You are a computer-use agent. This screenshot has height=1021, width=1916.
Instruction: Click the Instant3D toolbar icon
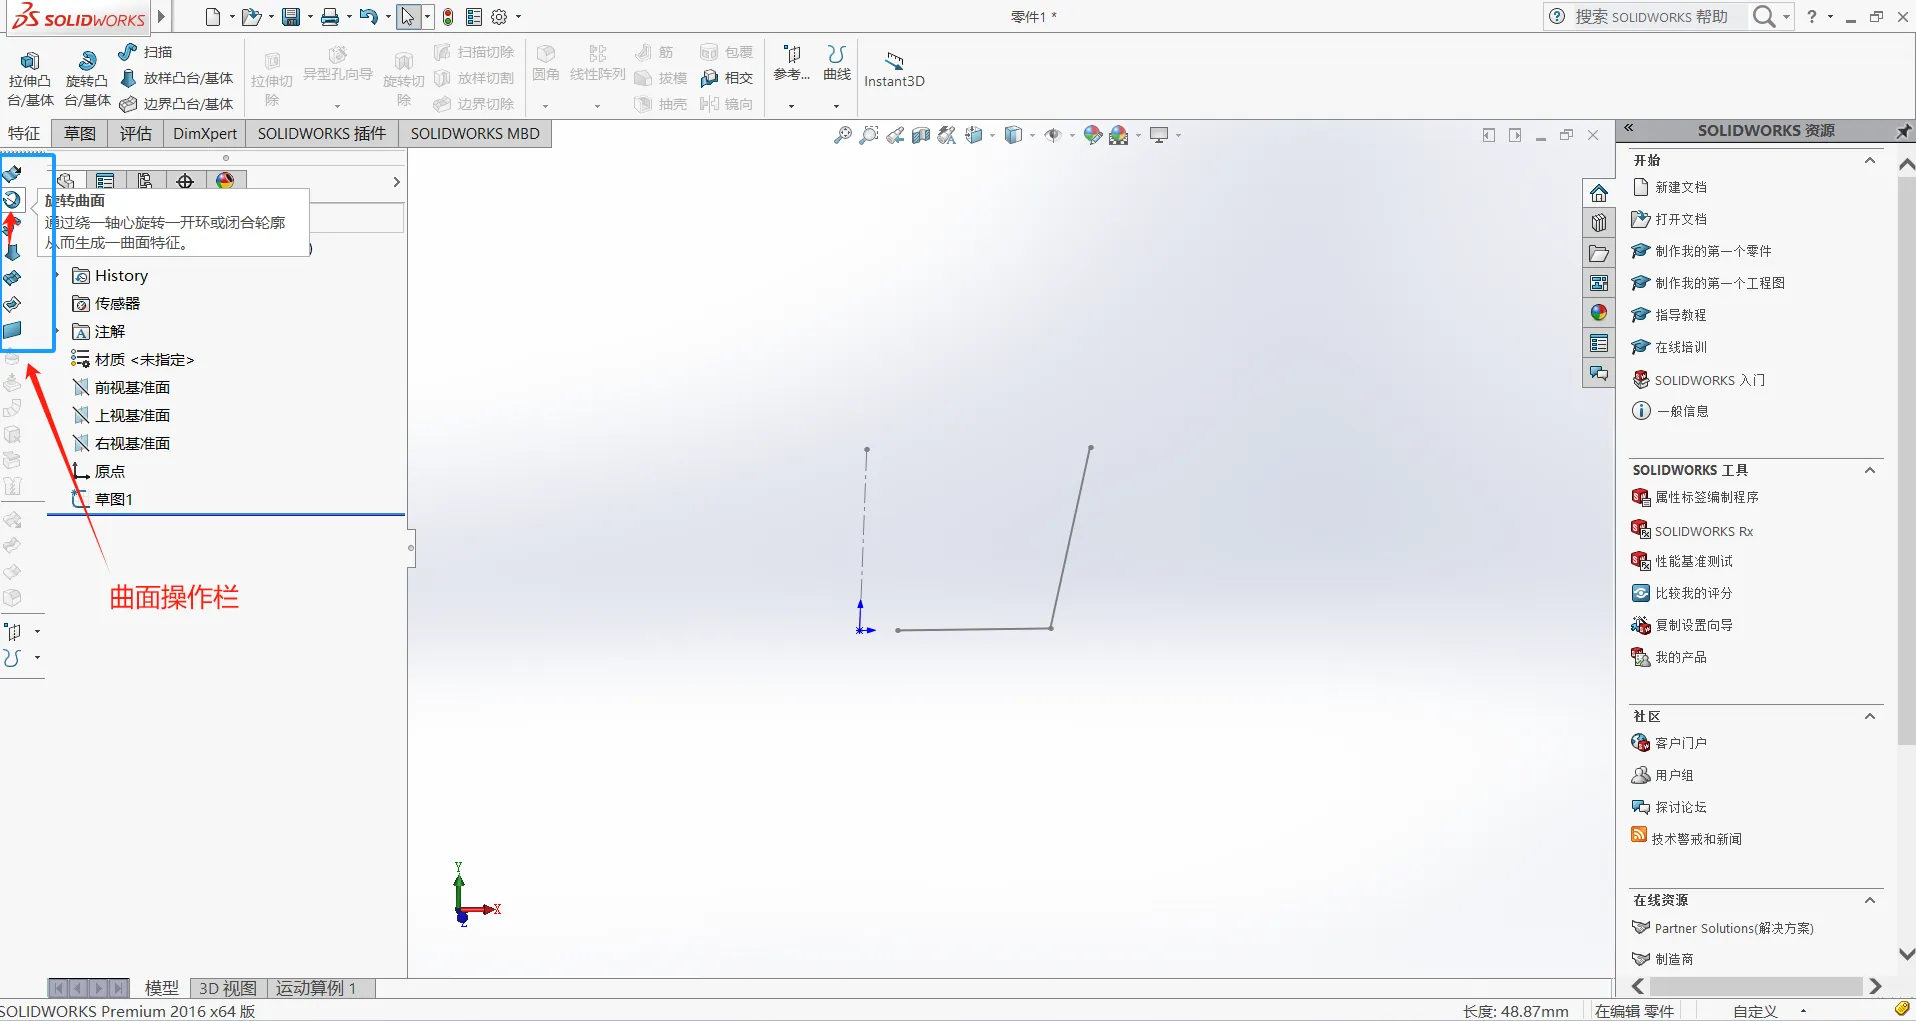pyautogui.click(x=894, y=69)
